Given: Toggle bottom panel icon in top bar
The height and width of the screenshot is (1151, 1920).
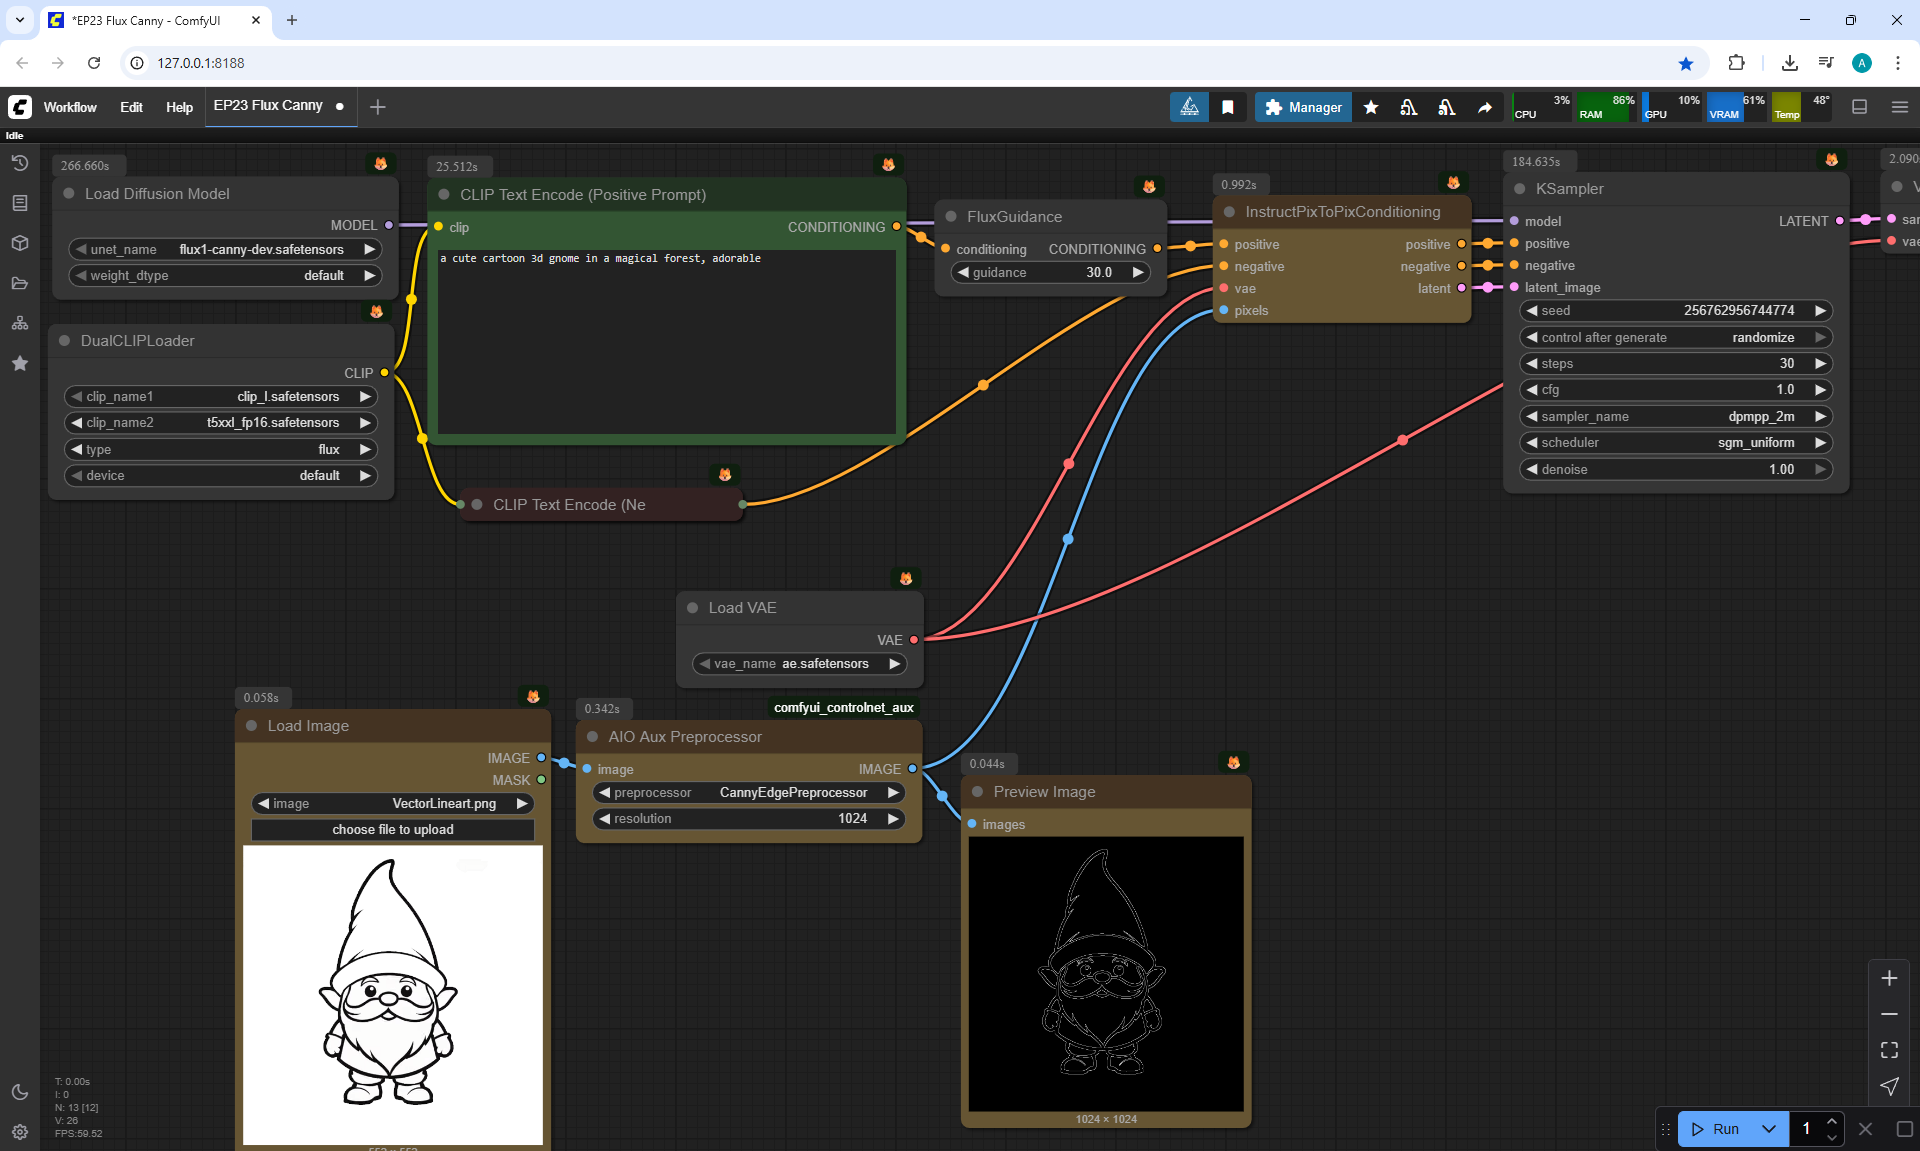Looking at the screenshot, I should [1859, 107].
